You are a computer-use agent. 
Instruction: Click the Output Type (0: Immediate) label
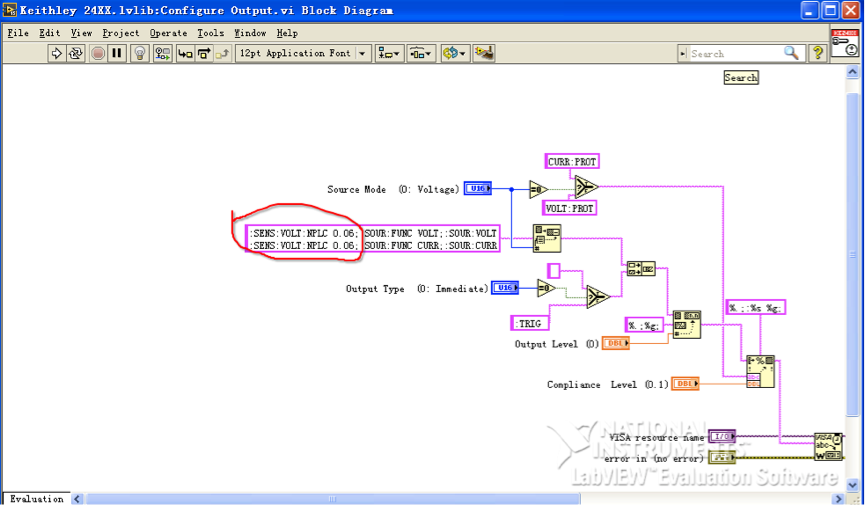417,289
